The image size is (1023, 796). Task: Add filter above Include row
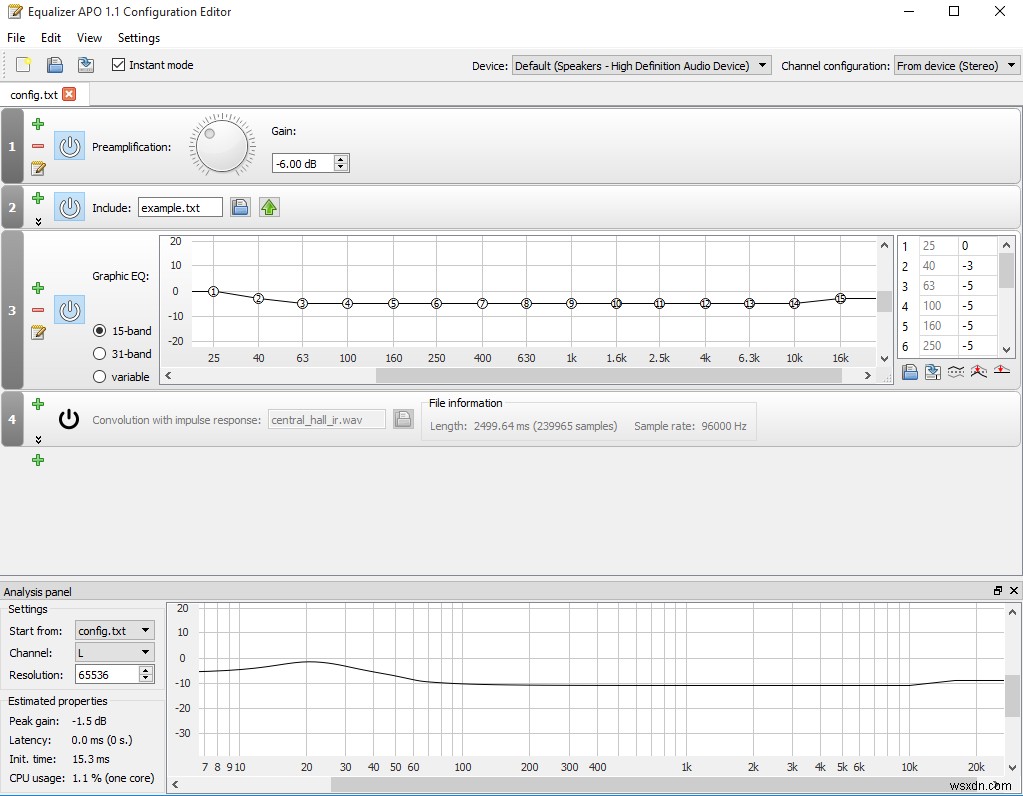[x=38, y=198]
